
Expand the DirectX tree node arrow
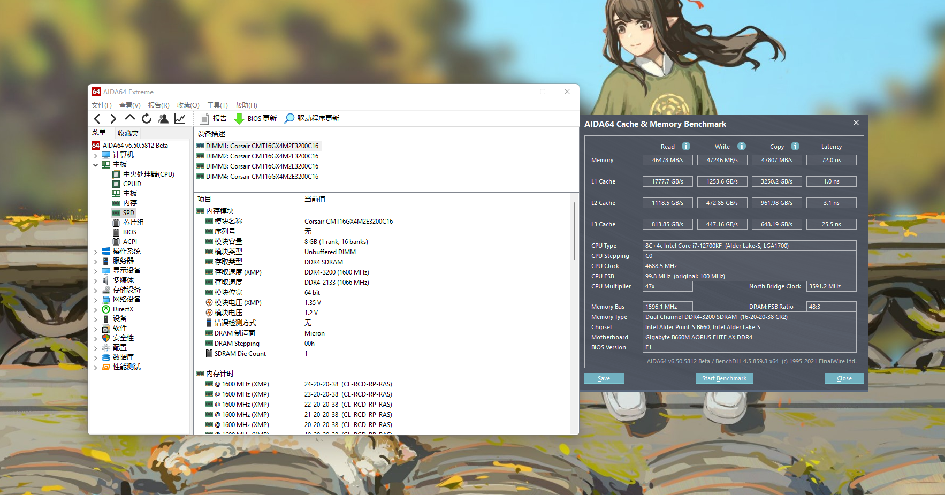[95, 309]
